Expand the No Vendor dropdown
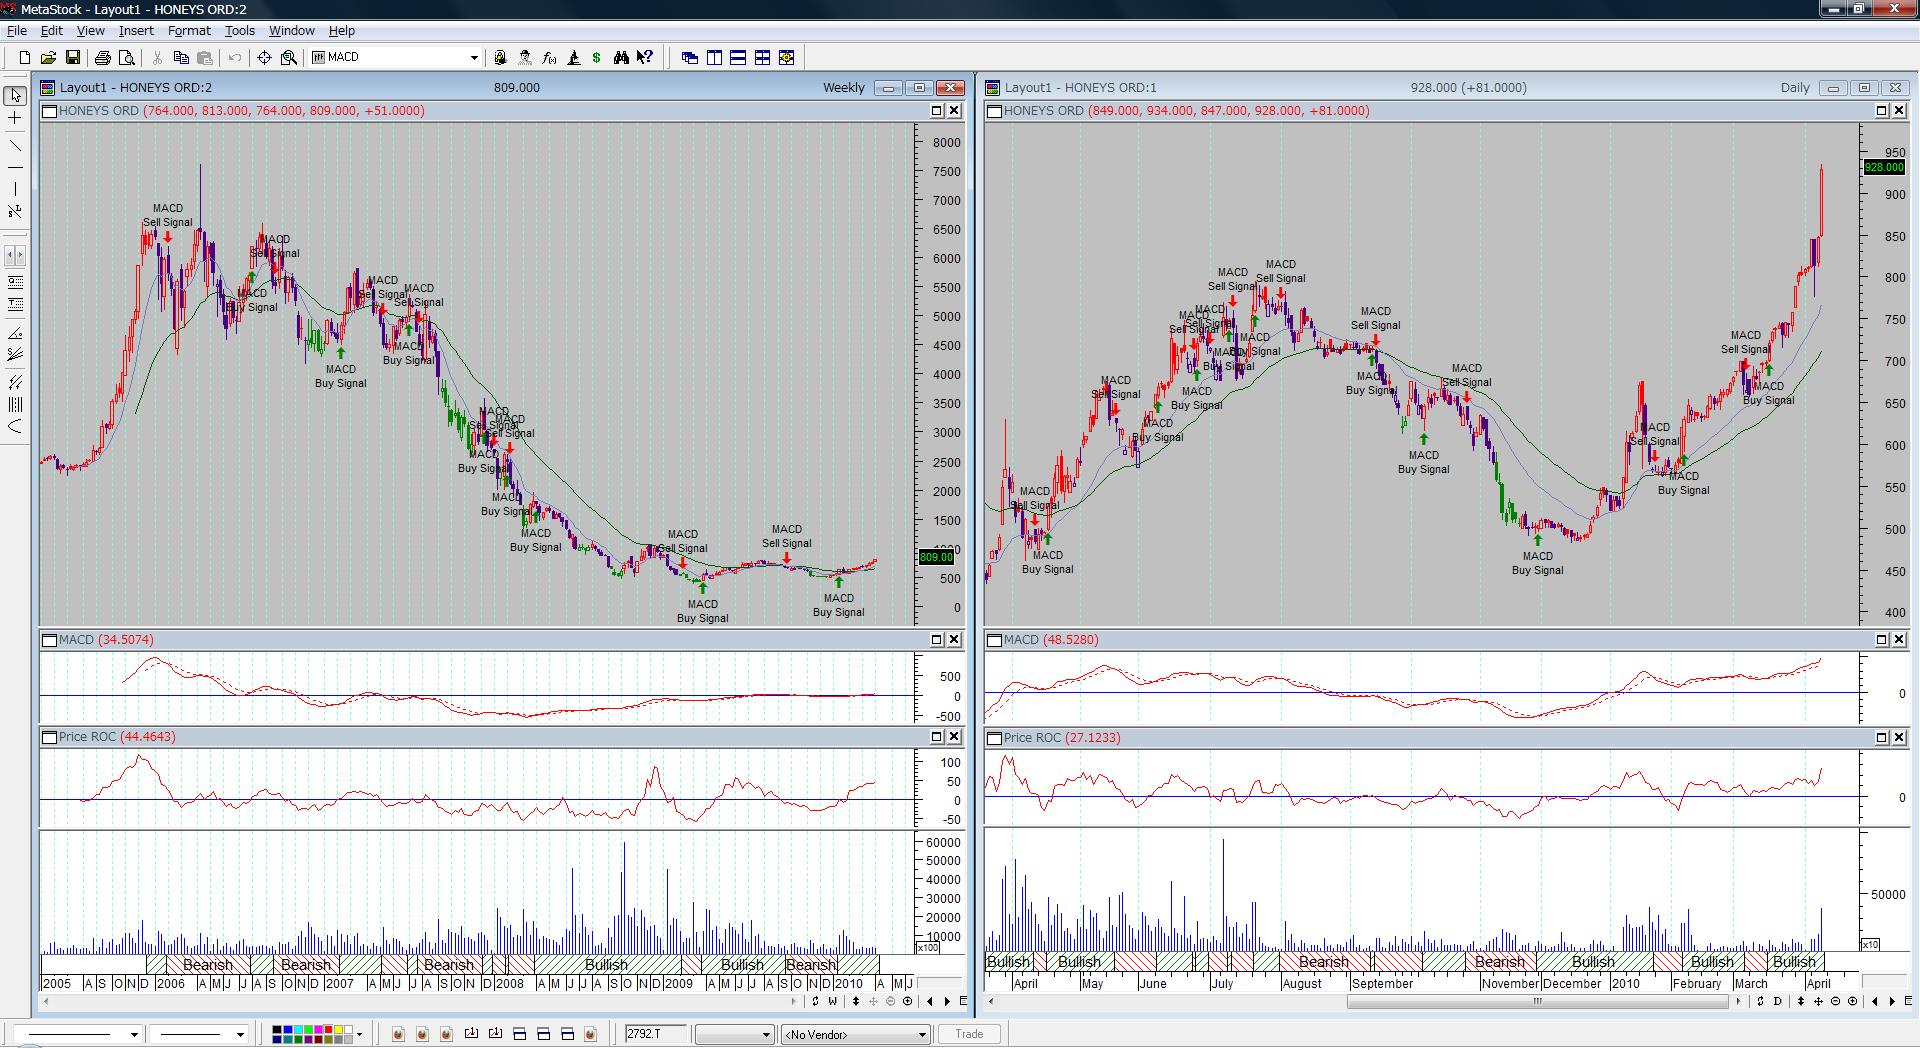1920x1048 pixels. 922,1034
